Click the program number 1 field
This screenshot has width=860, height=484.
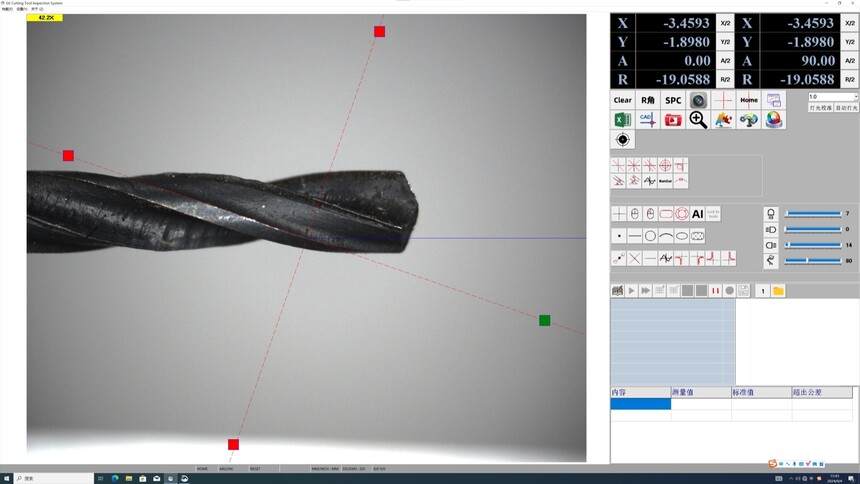[x=762, y=291]
